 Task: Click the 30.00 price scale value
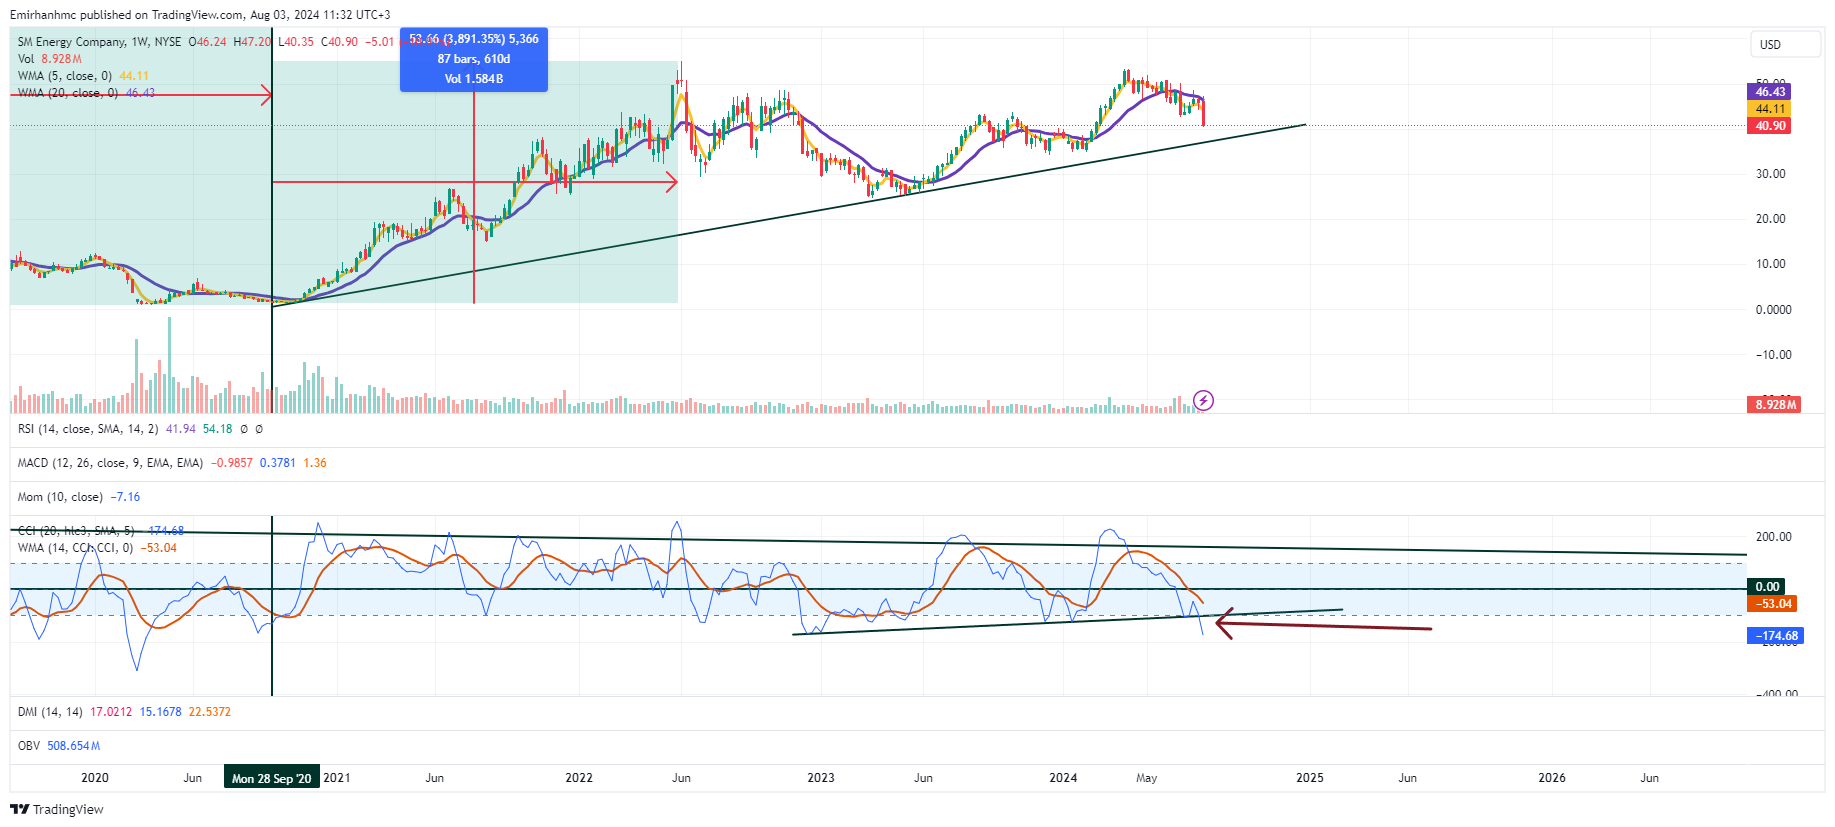pos(1771,174)
